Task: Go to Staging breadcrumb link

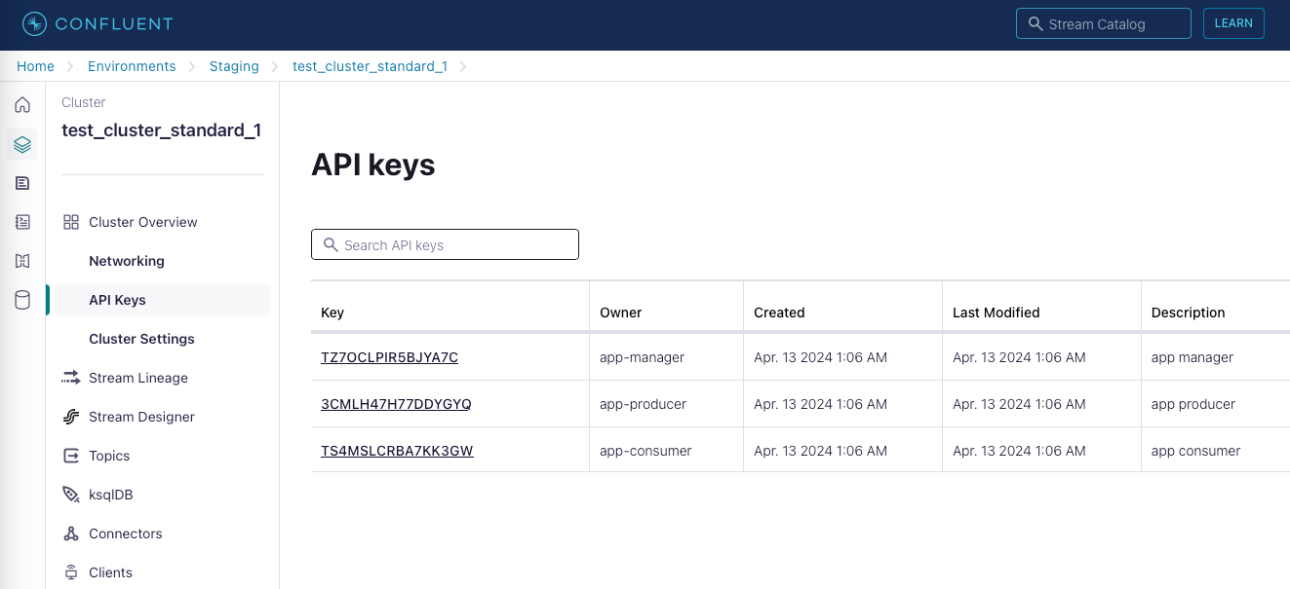Action: (x=234, y=66)
